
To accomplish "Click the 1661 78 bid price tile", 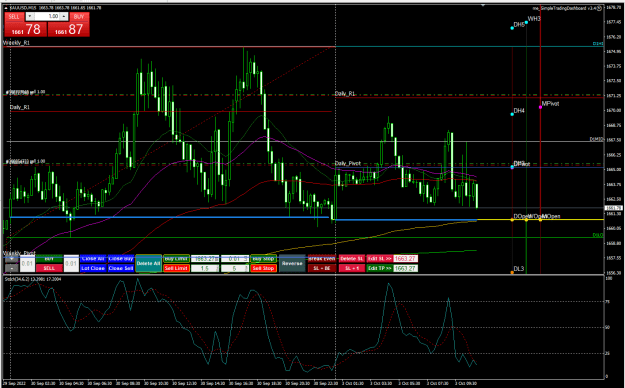I will 26,29.
